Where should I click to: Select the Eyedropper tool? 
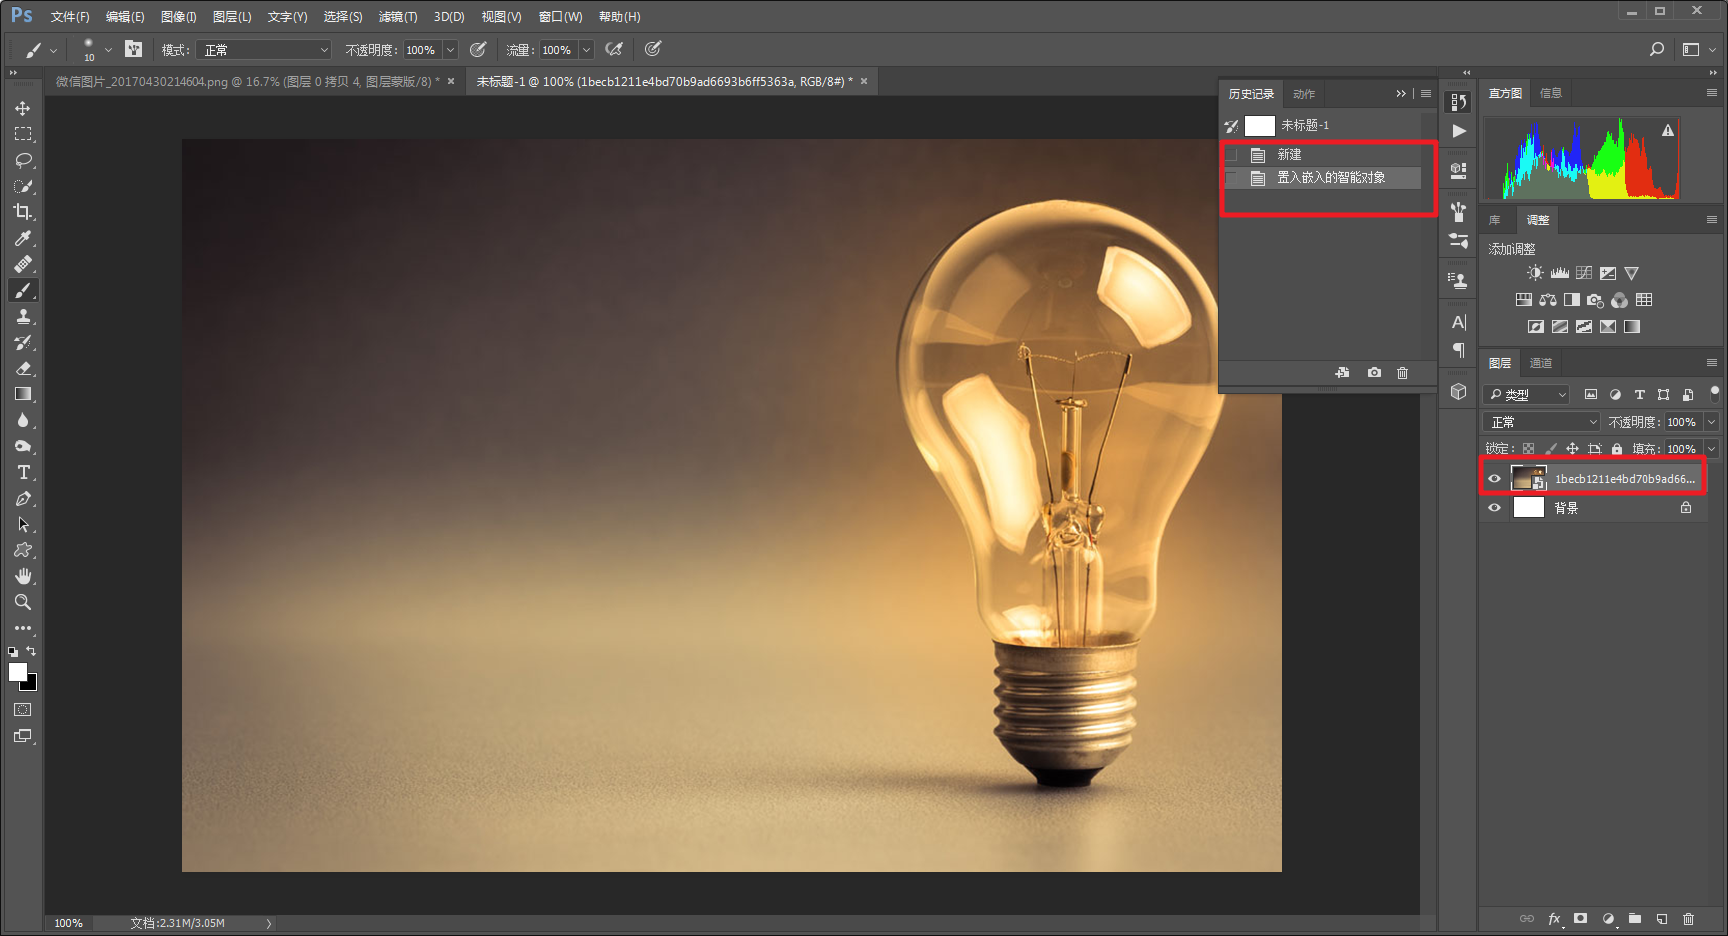tap(23, 238)
